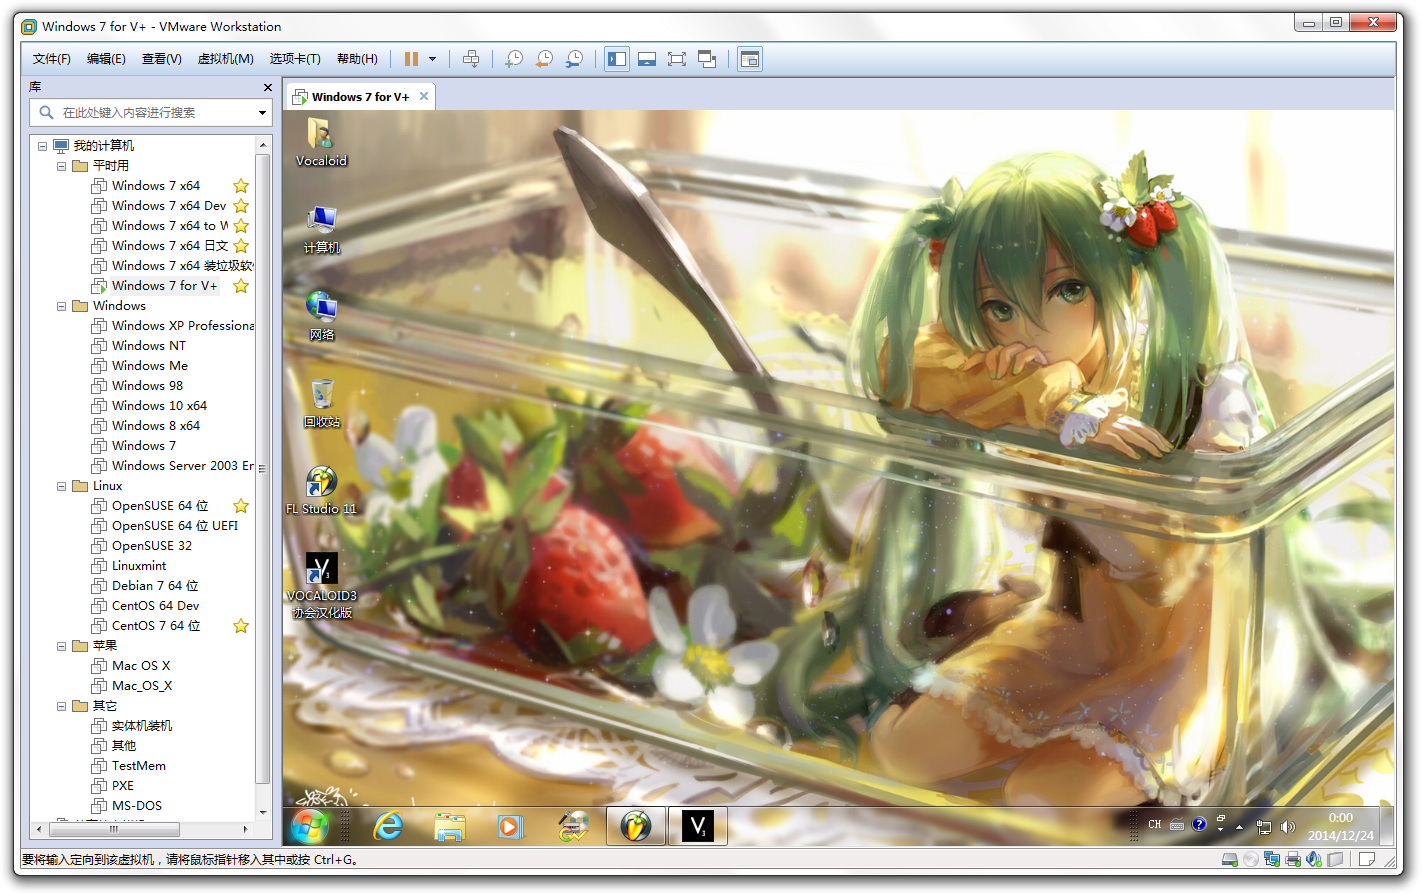Screen dimensions: 1422x895
Task: Open Windows Explorer from guest taskbar
Action: coord(450,826)
